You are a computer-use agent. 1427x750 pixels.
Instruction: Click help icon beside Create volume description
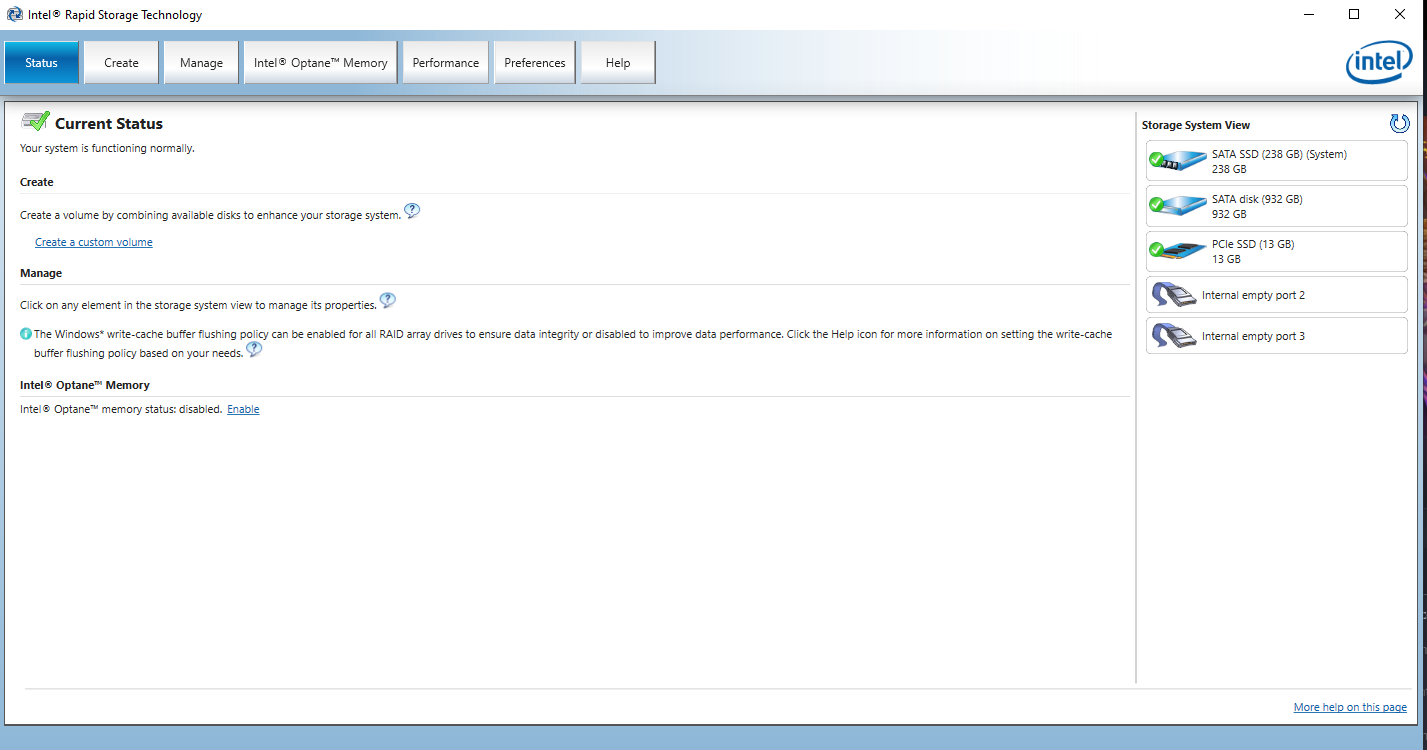(x=412, y=211)
